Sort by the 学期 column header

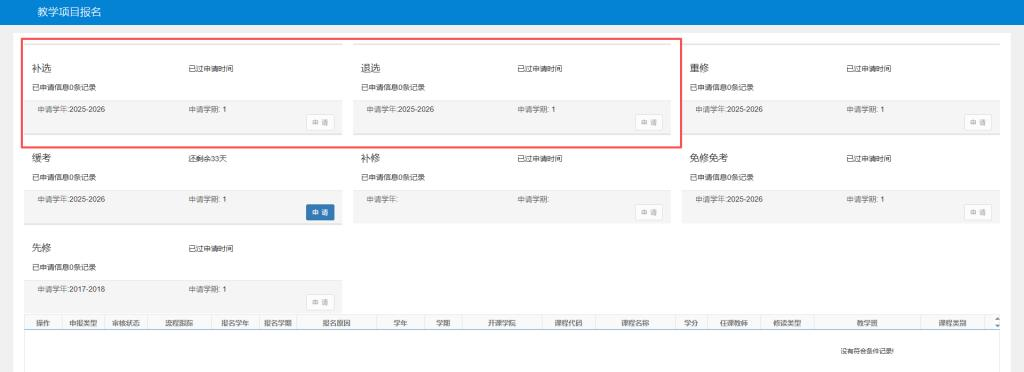(443, 322)
